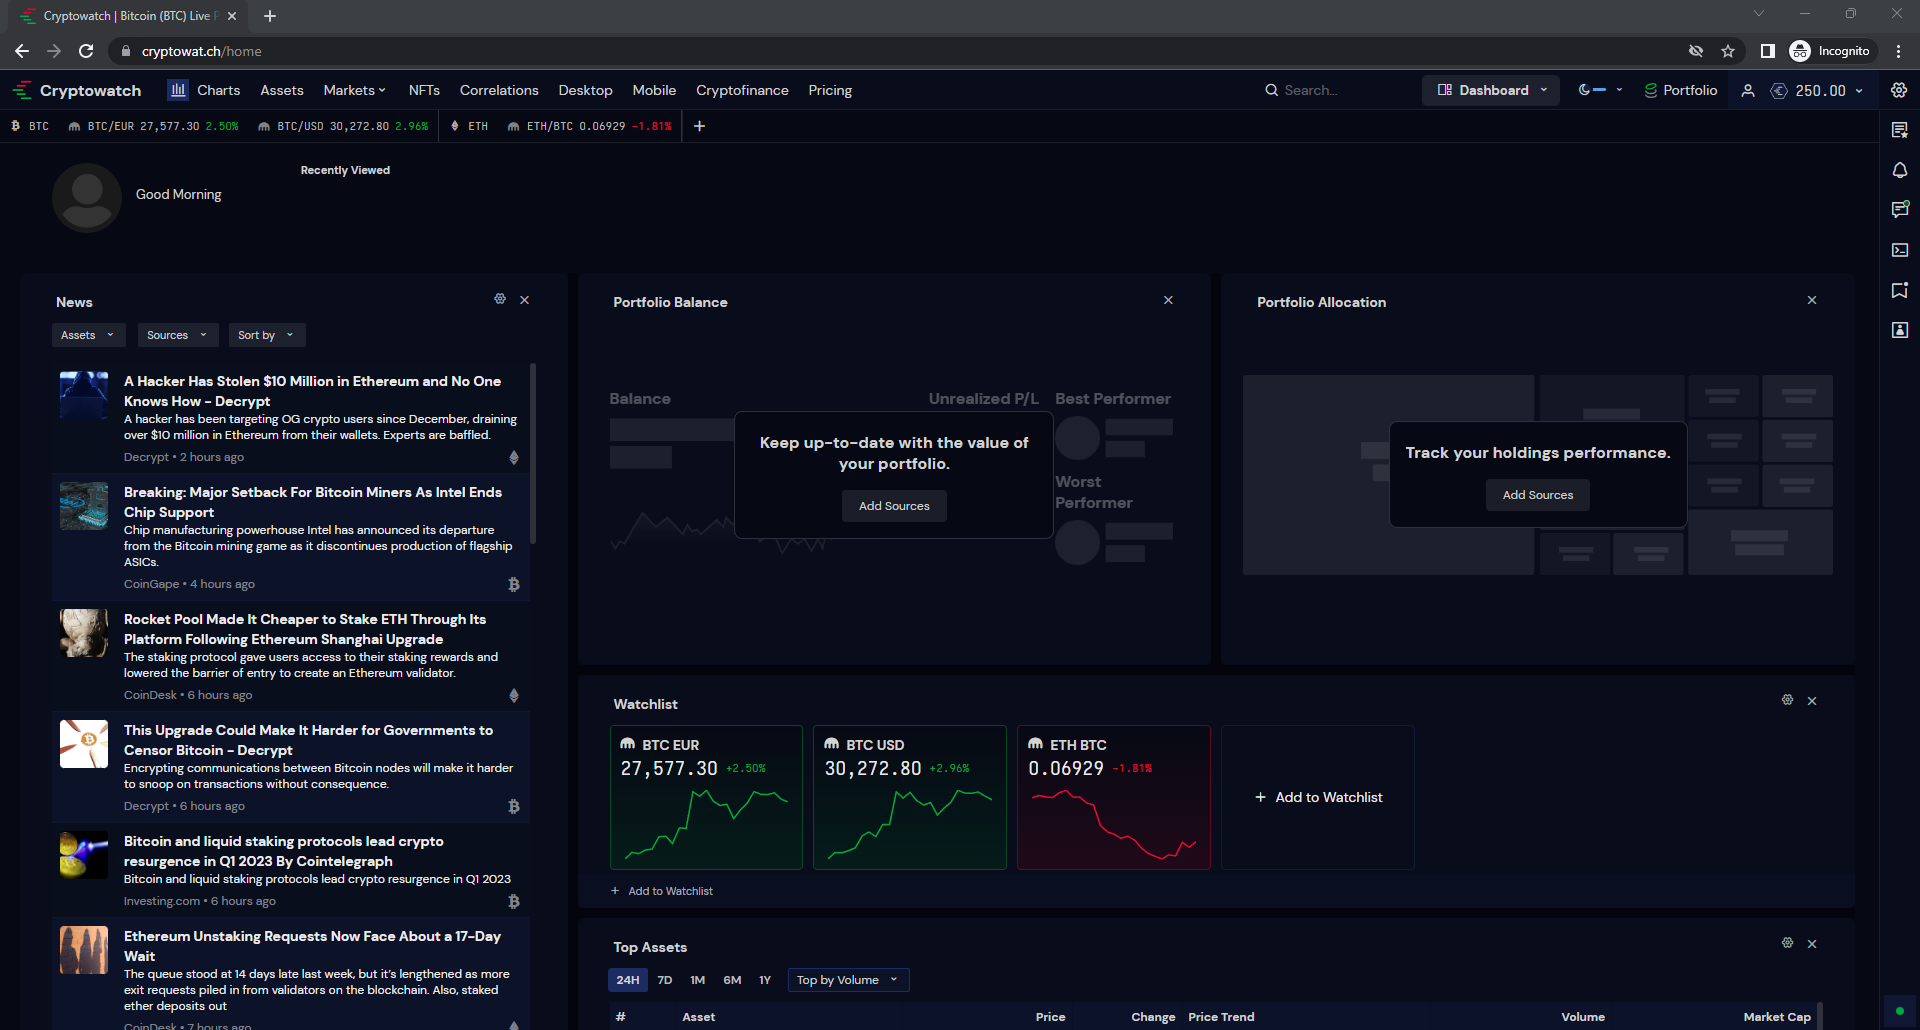Open the Mobile page
The image size is (1920, 1030).
654,90
